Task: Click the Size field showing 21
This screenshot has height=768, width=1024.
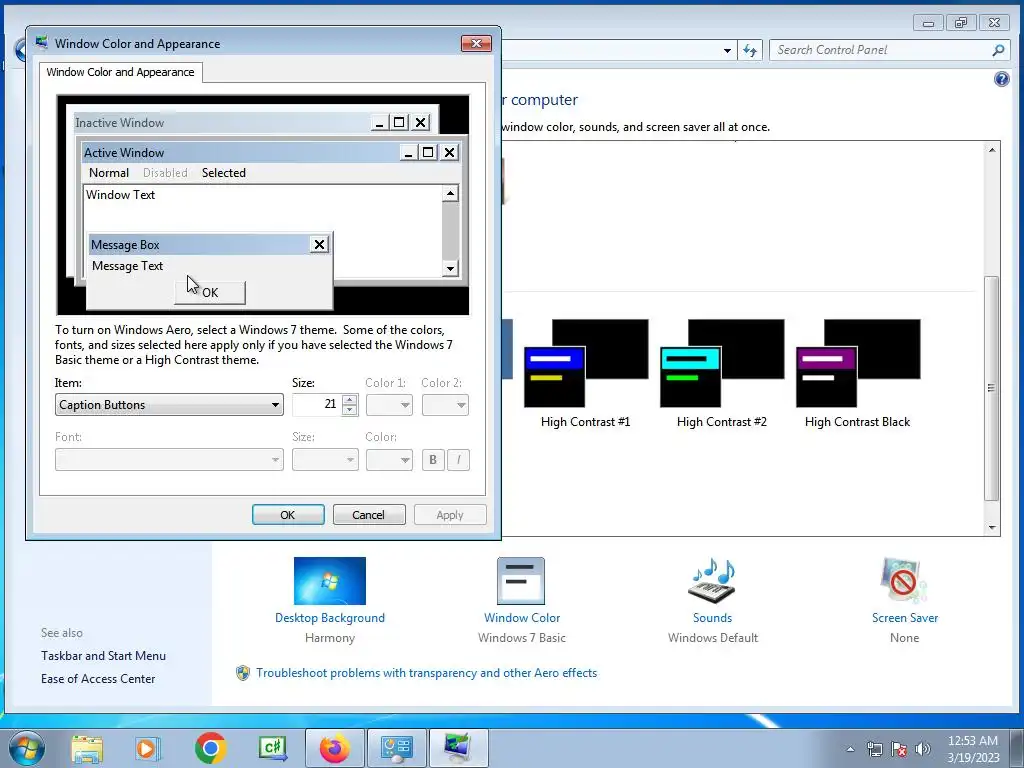Action: pos(317,405)
